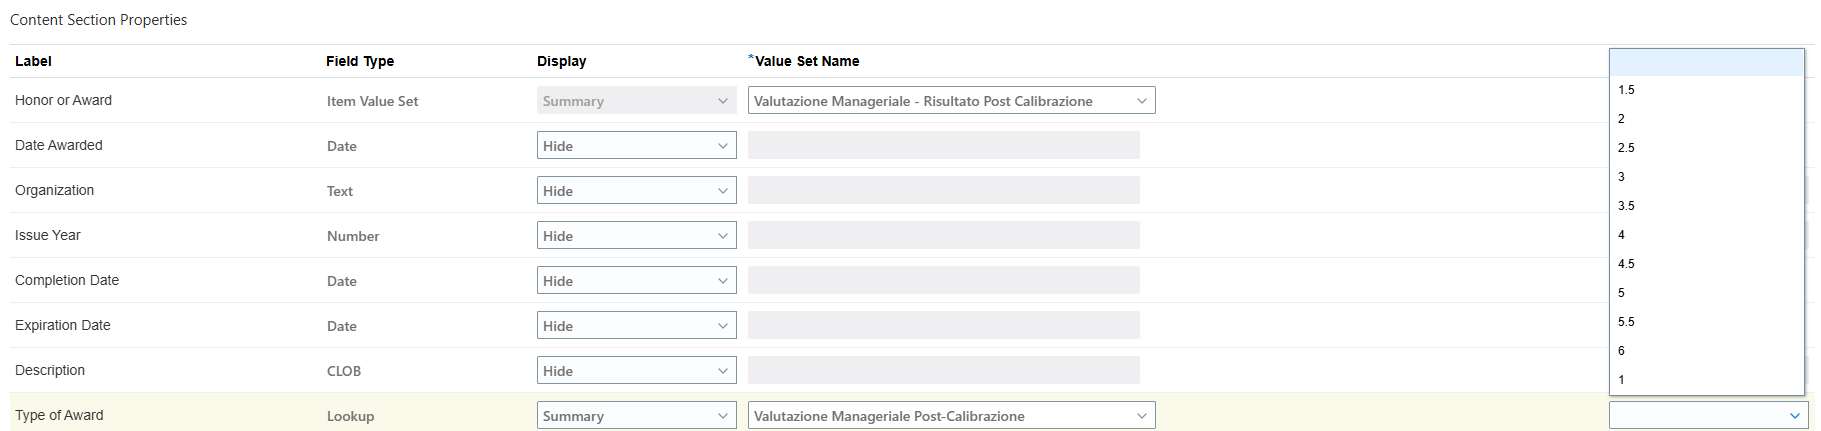This screenshot has height=431, width=1821.
Task: Open Display dropdown for Expiration Date
Action: click(636, 325)
